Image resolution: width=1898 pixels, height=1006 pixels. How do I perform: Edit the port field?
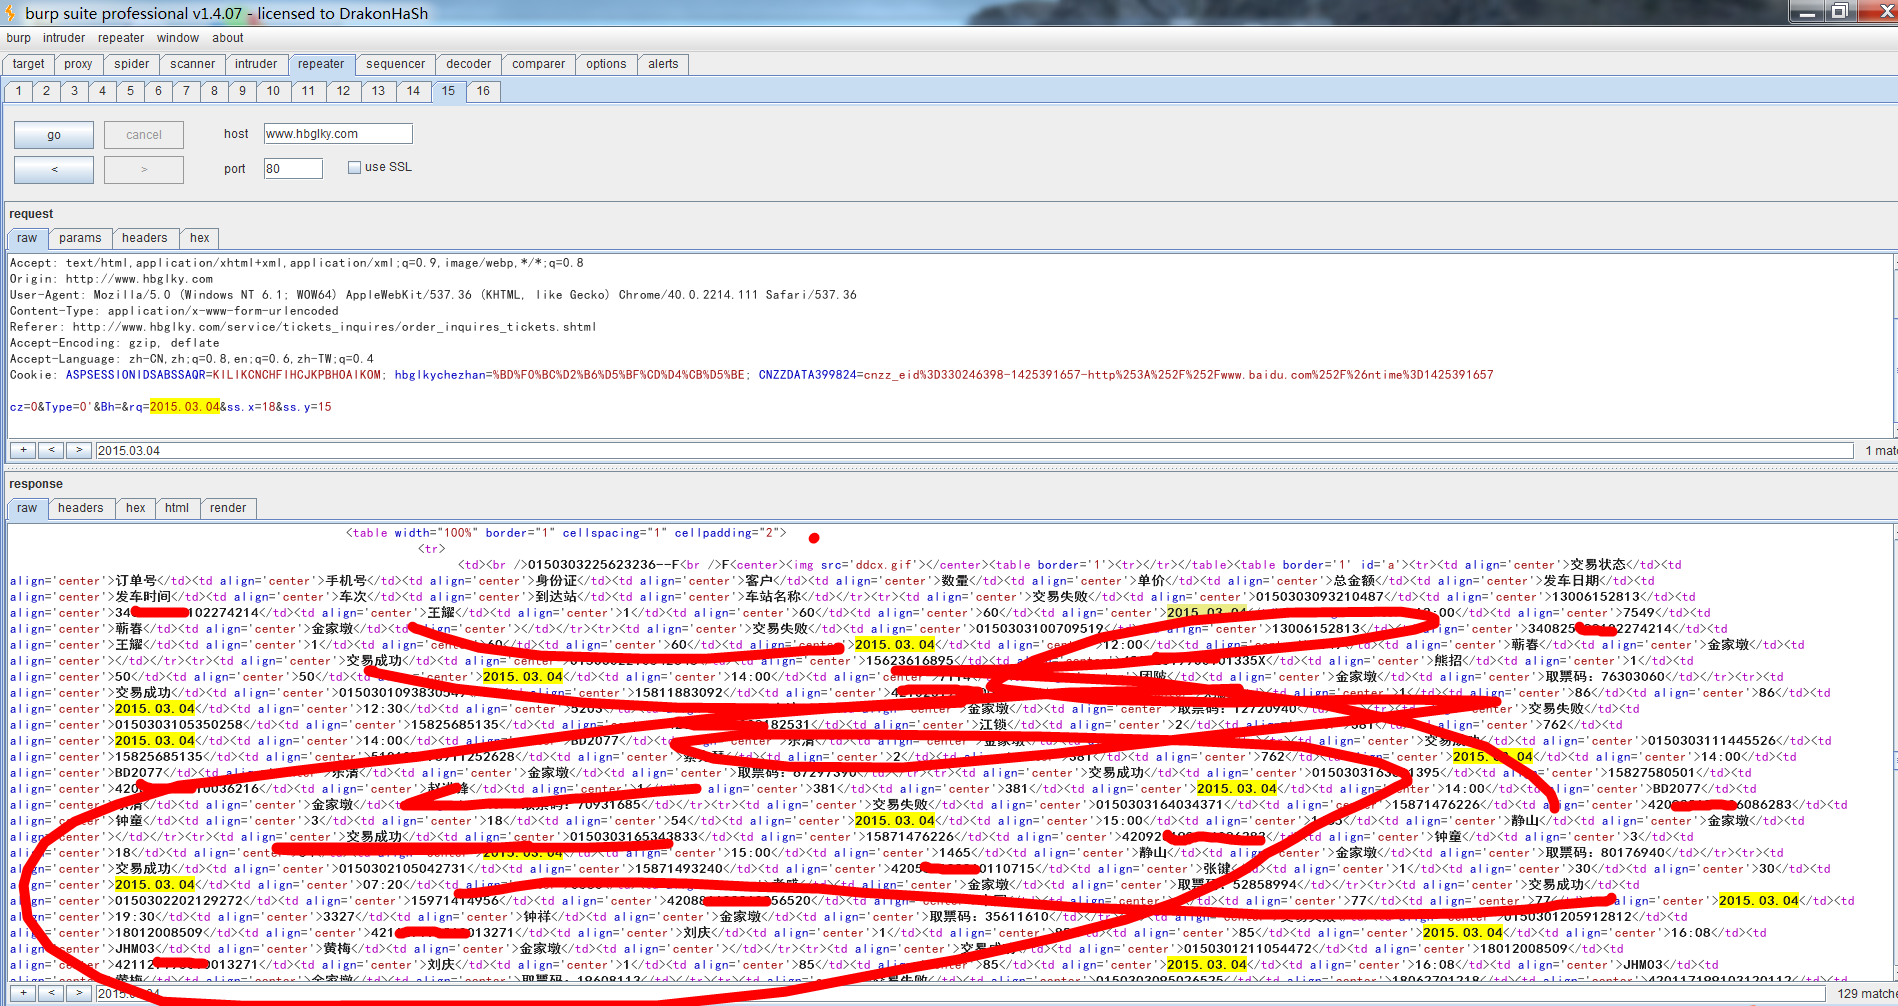coord(293,169)
